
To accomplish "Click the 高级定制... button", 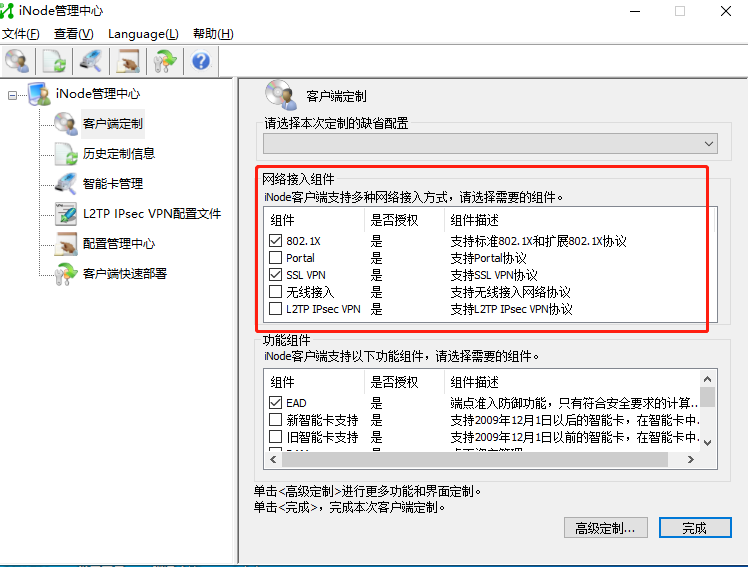I will [x=605, y=528].
